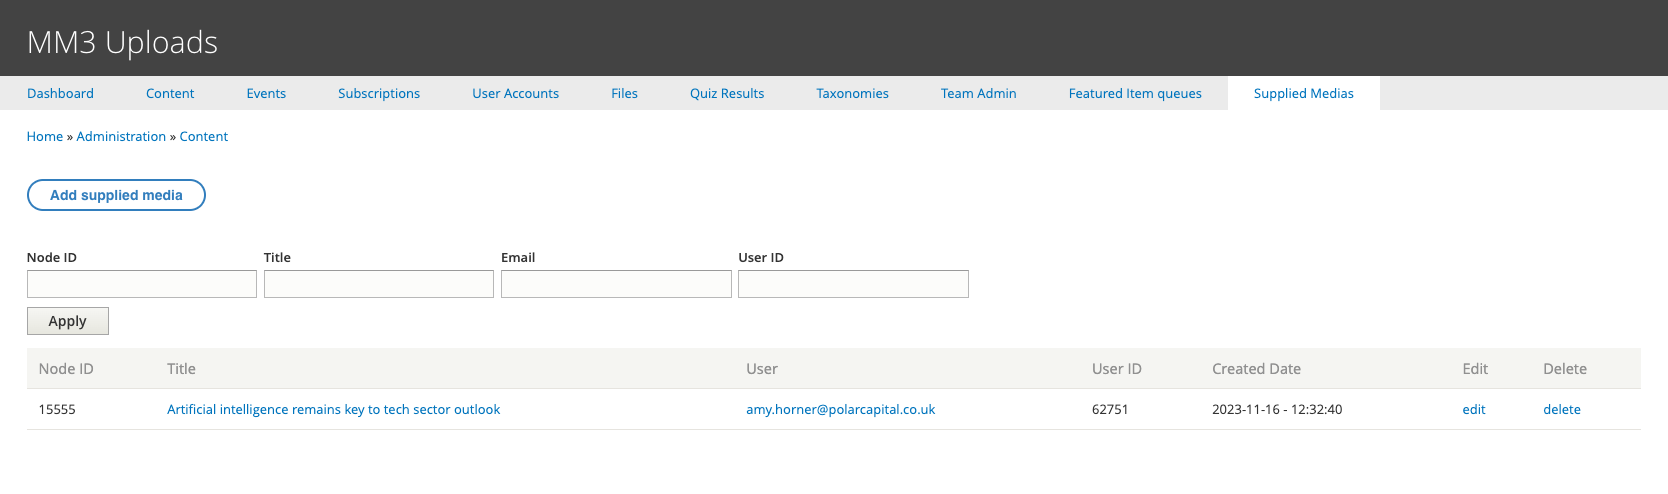Open the Files tab
This screenshot has width=1668, height=494.
624,93
